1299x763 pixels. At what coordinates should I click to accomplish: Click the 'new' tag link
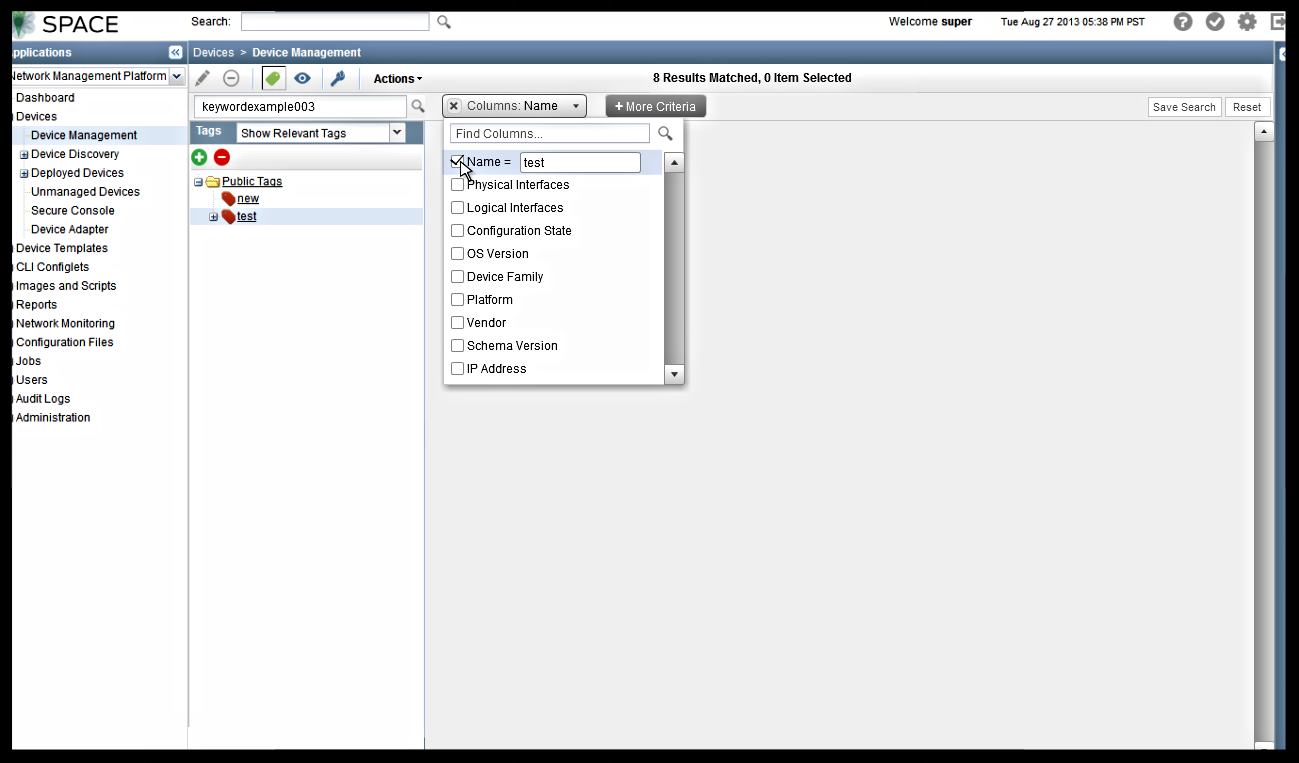coord(248,199)
